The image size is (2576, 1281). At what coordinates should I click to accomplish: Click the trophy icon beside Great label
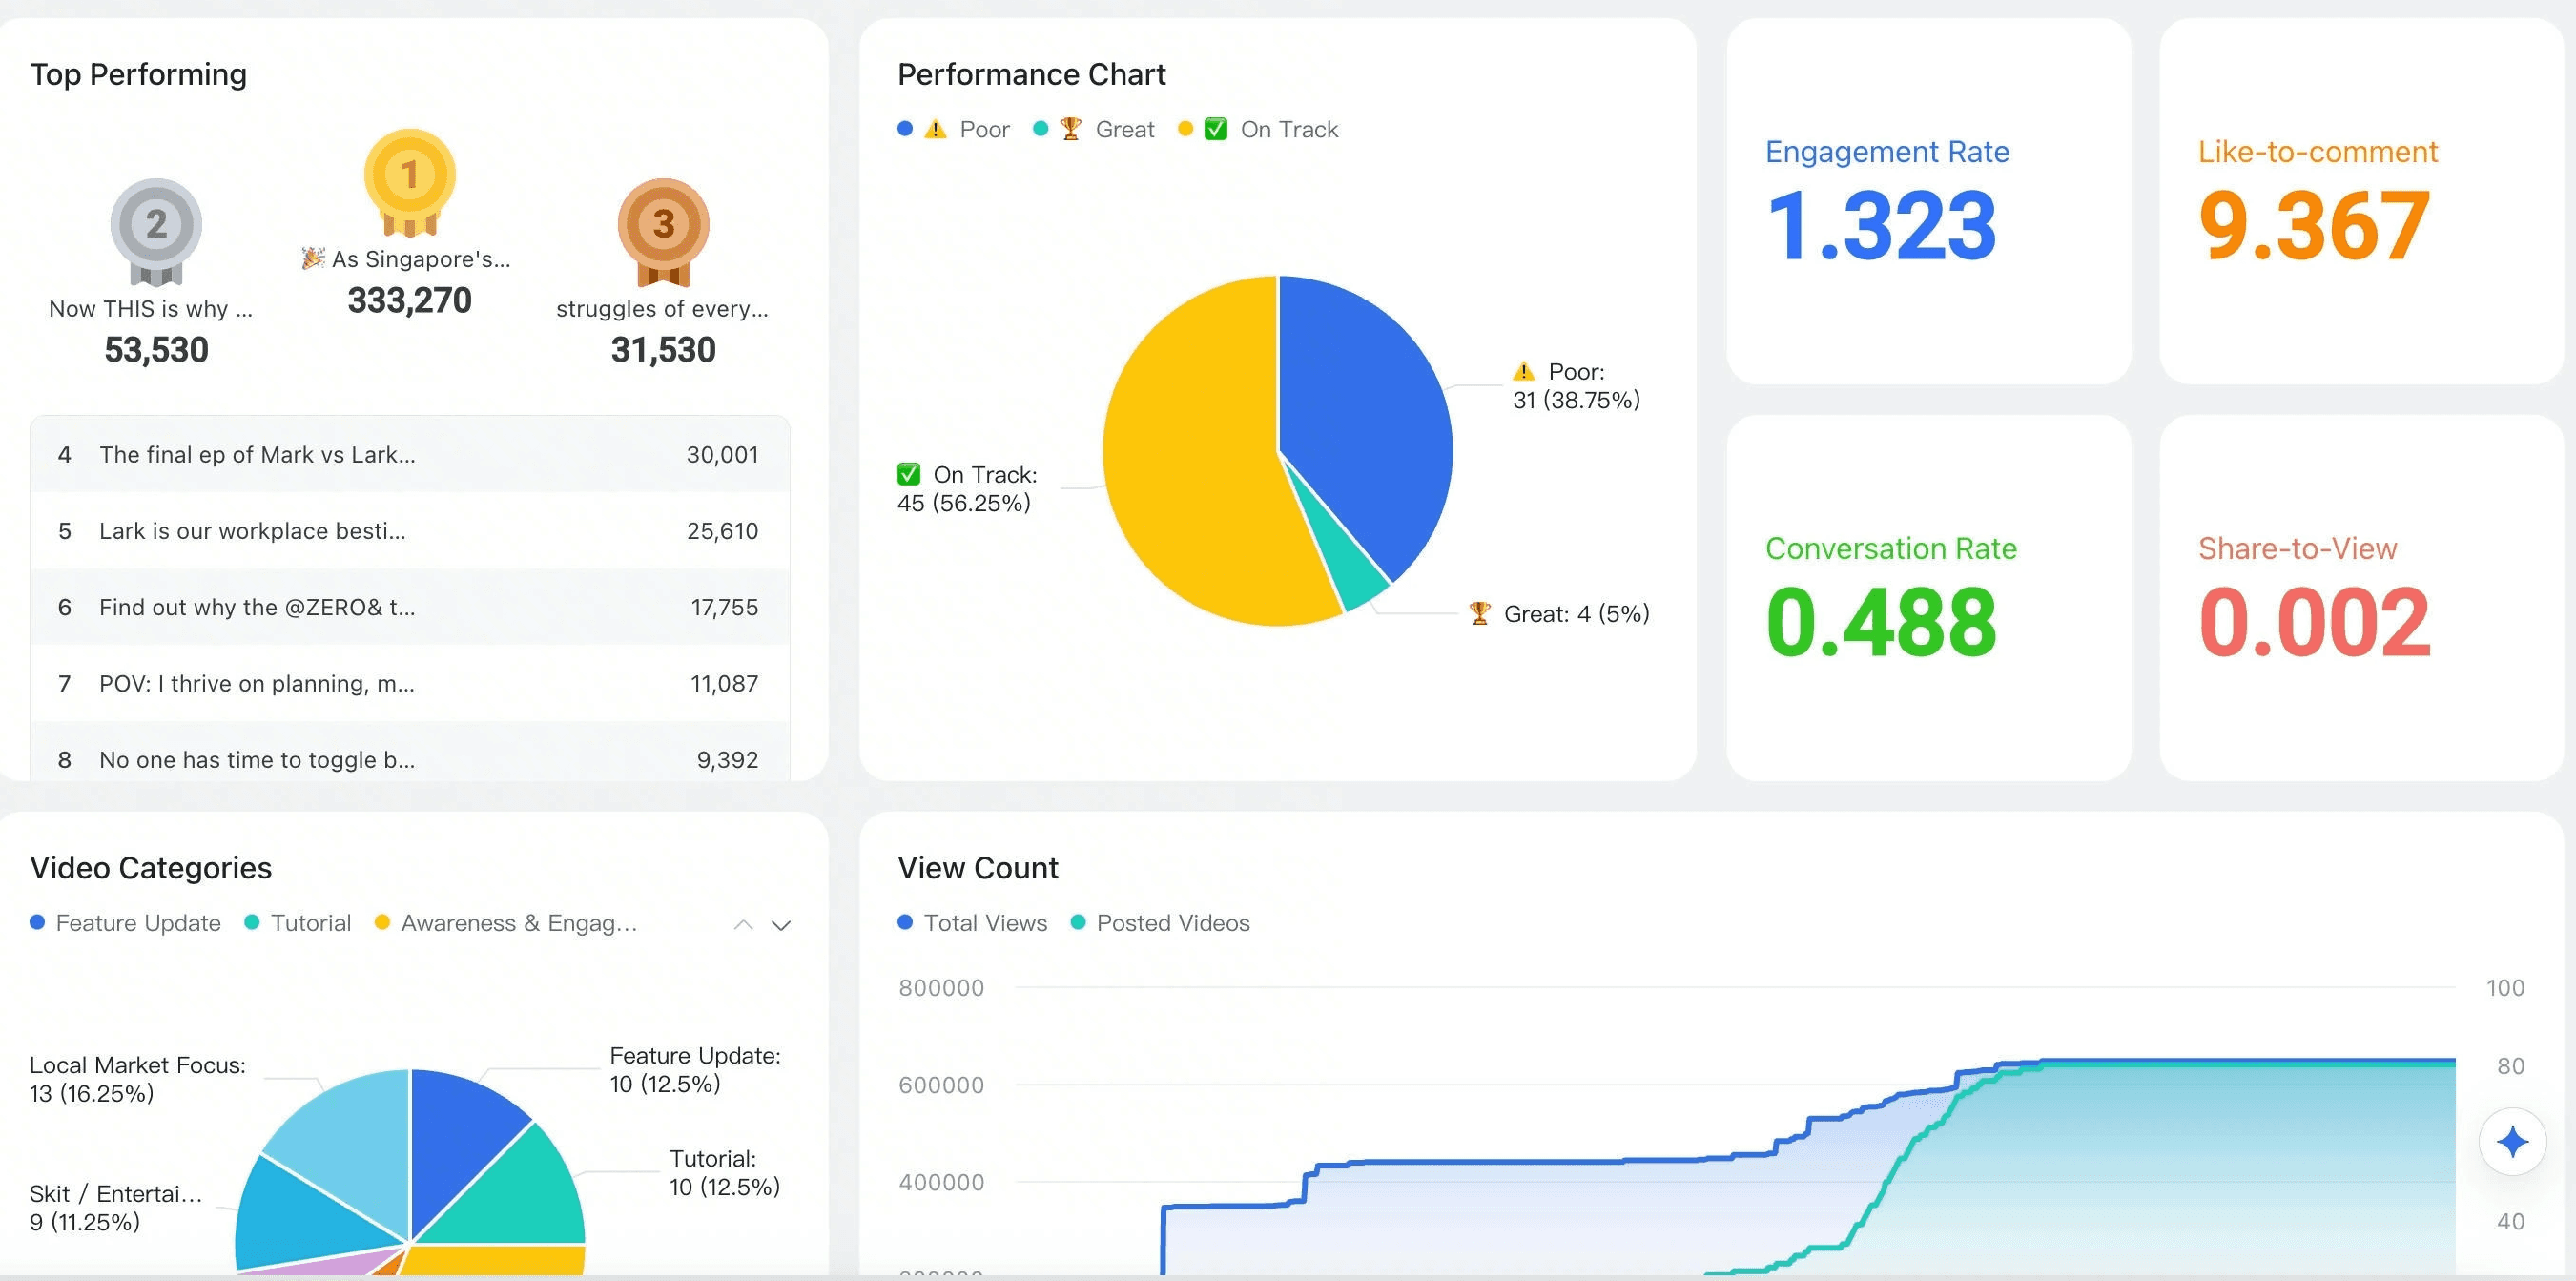point(1479,613)
